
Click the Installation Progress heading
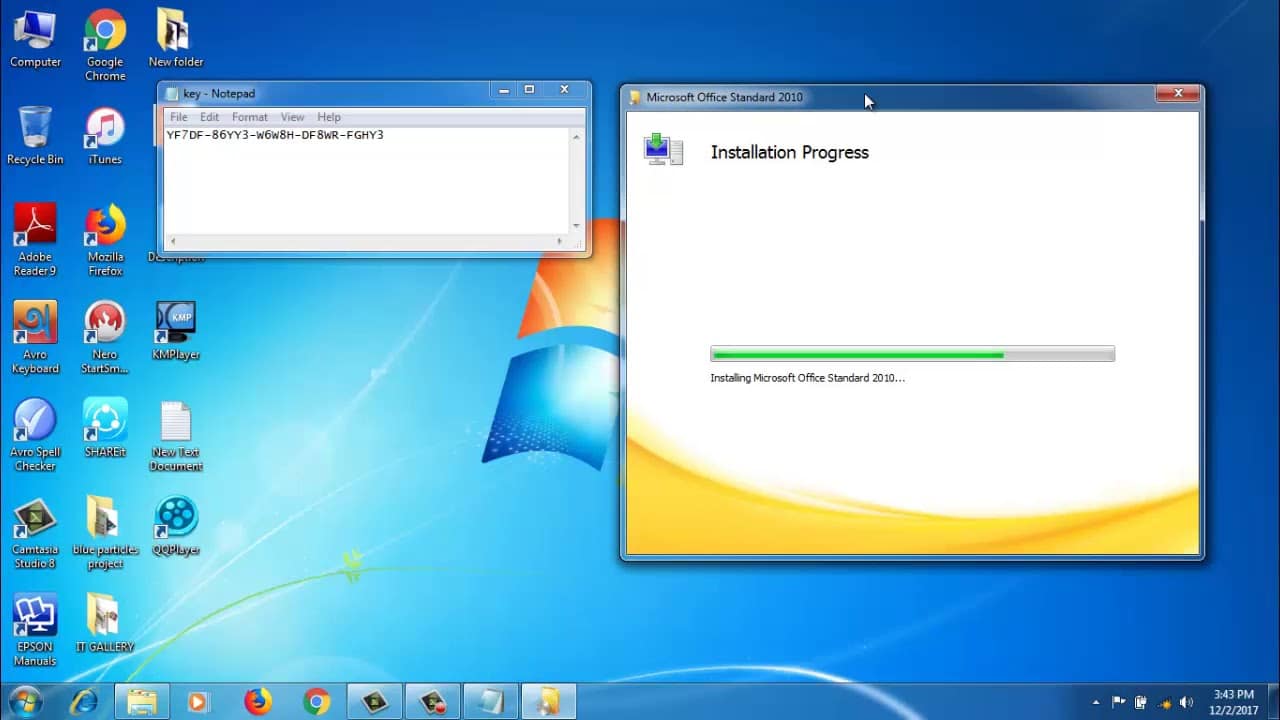coord(789,152)
